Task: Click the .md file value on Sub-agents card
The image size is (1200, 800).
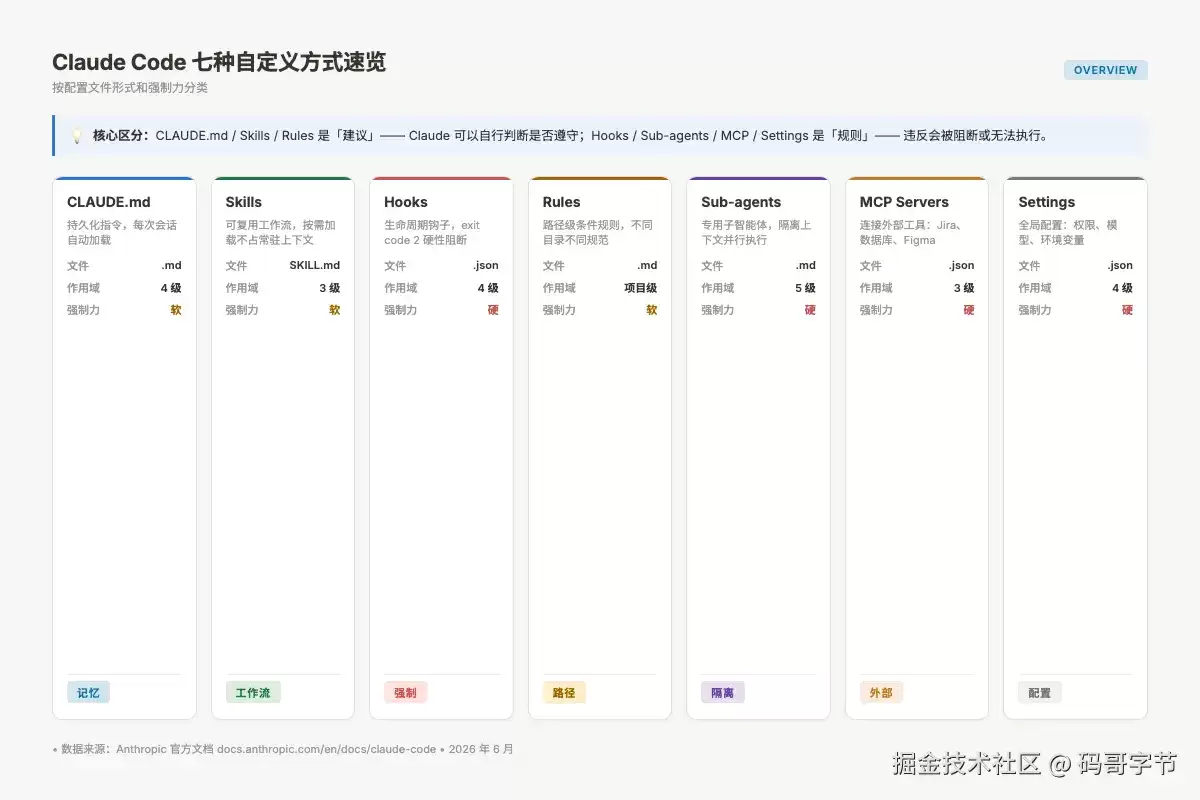Action: pos(806,266)
